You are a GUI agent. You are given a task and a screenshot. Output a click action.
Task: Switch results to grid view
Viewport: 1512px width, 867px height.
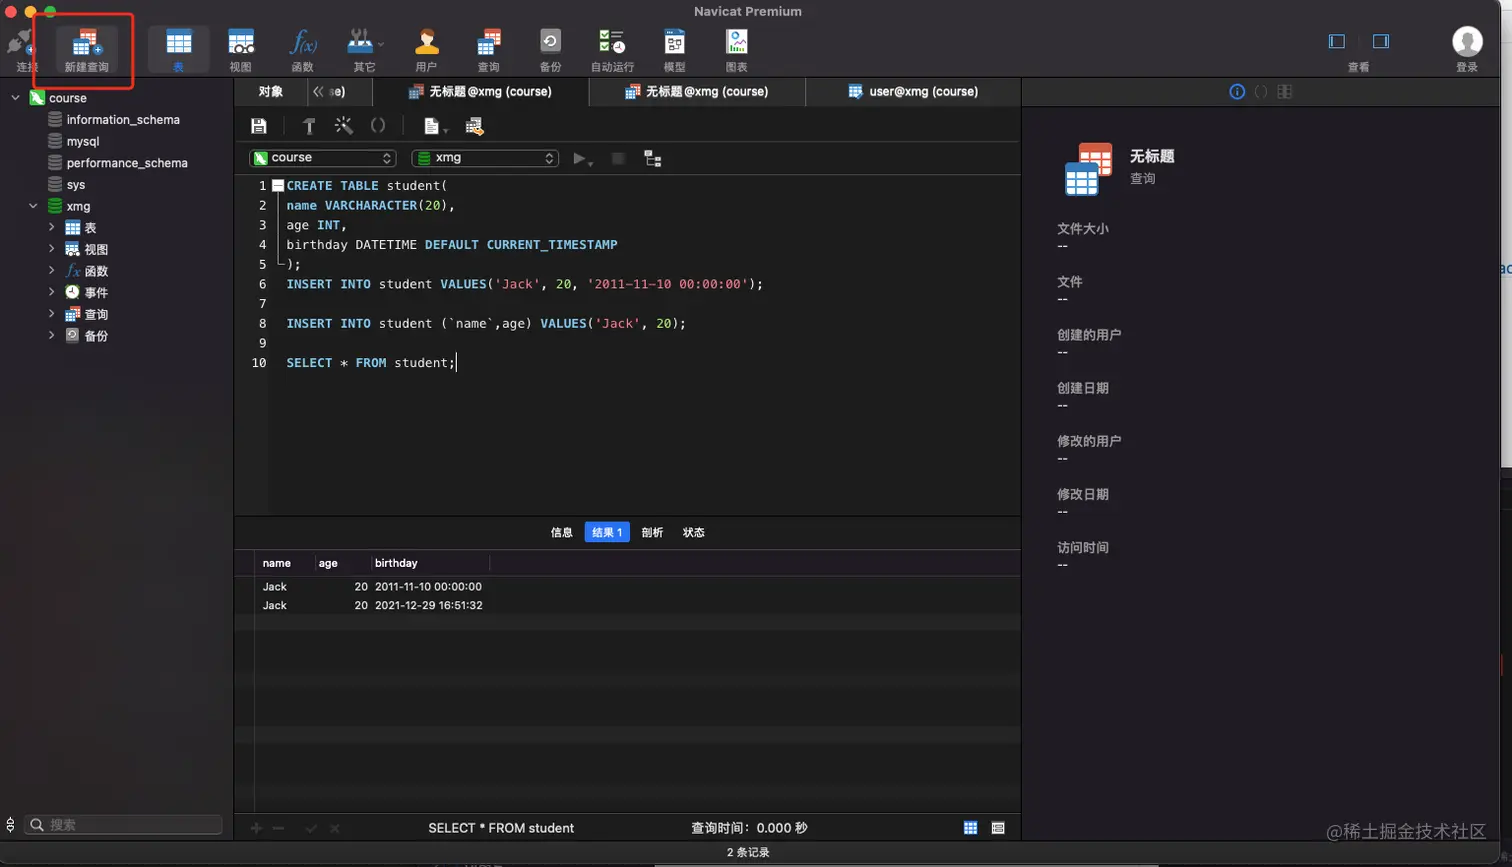970,828
